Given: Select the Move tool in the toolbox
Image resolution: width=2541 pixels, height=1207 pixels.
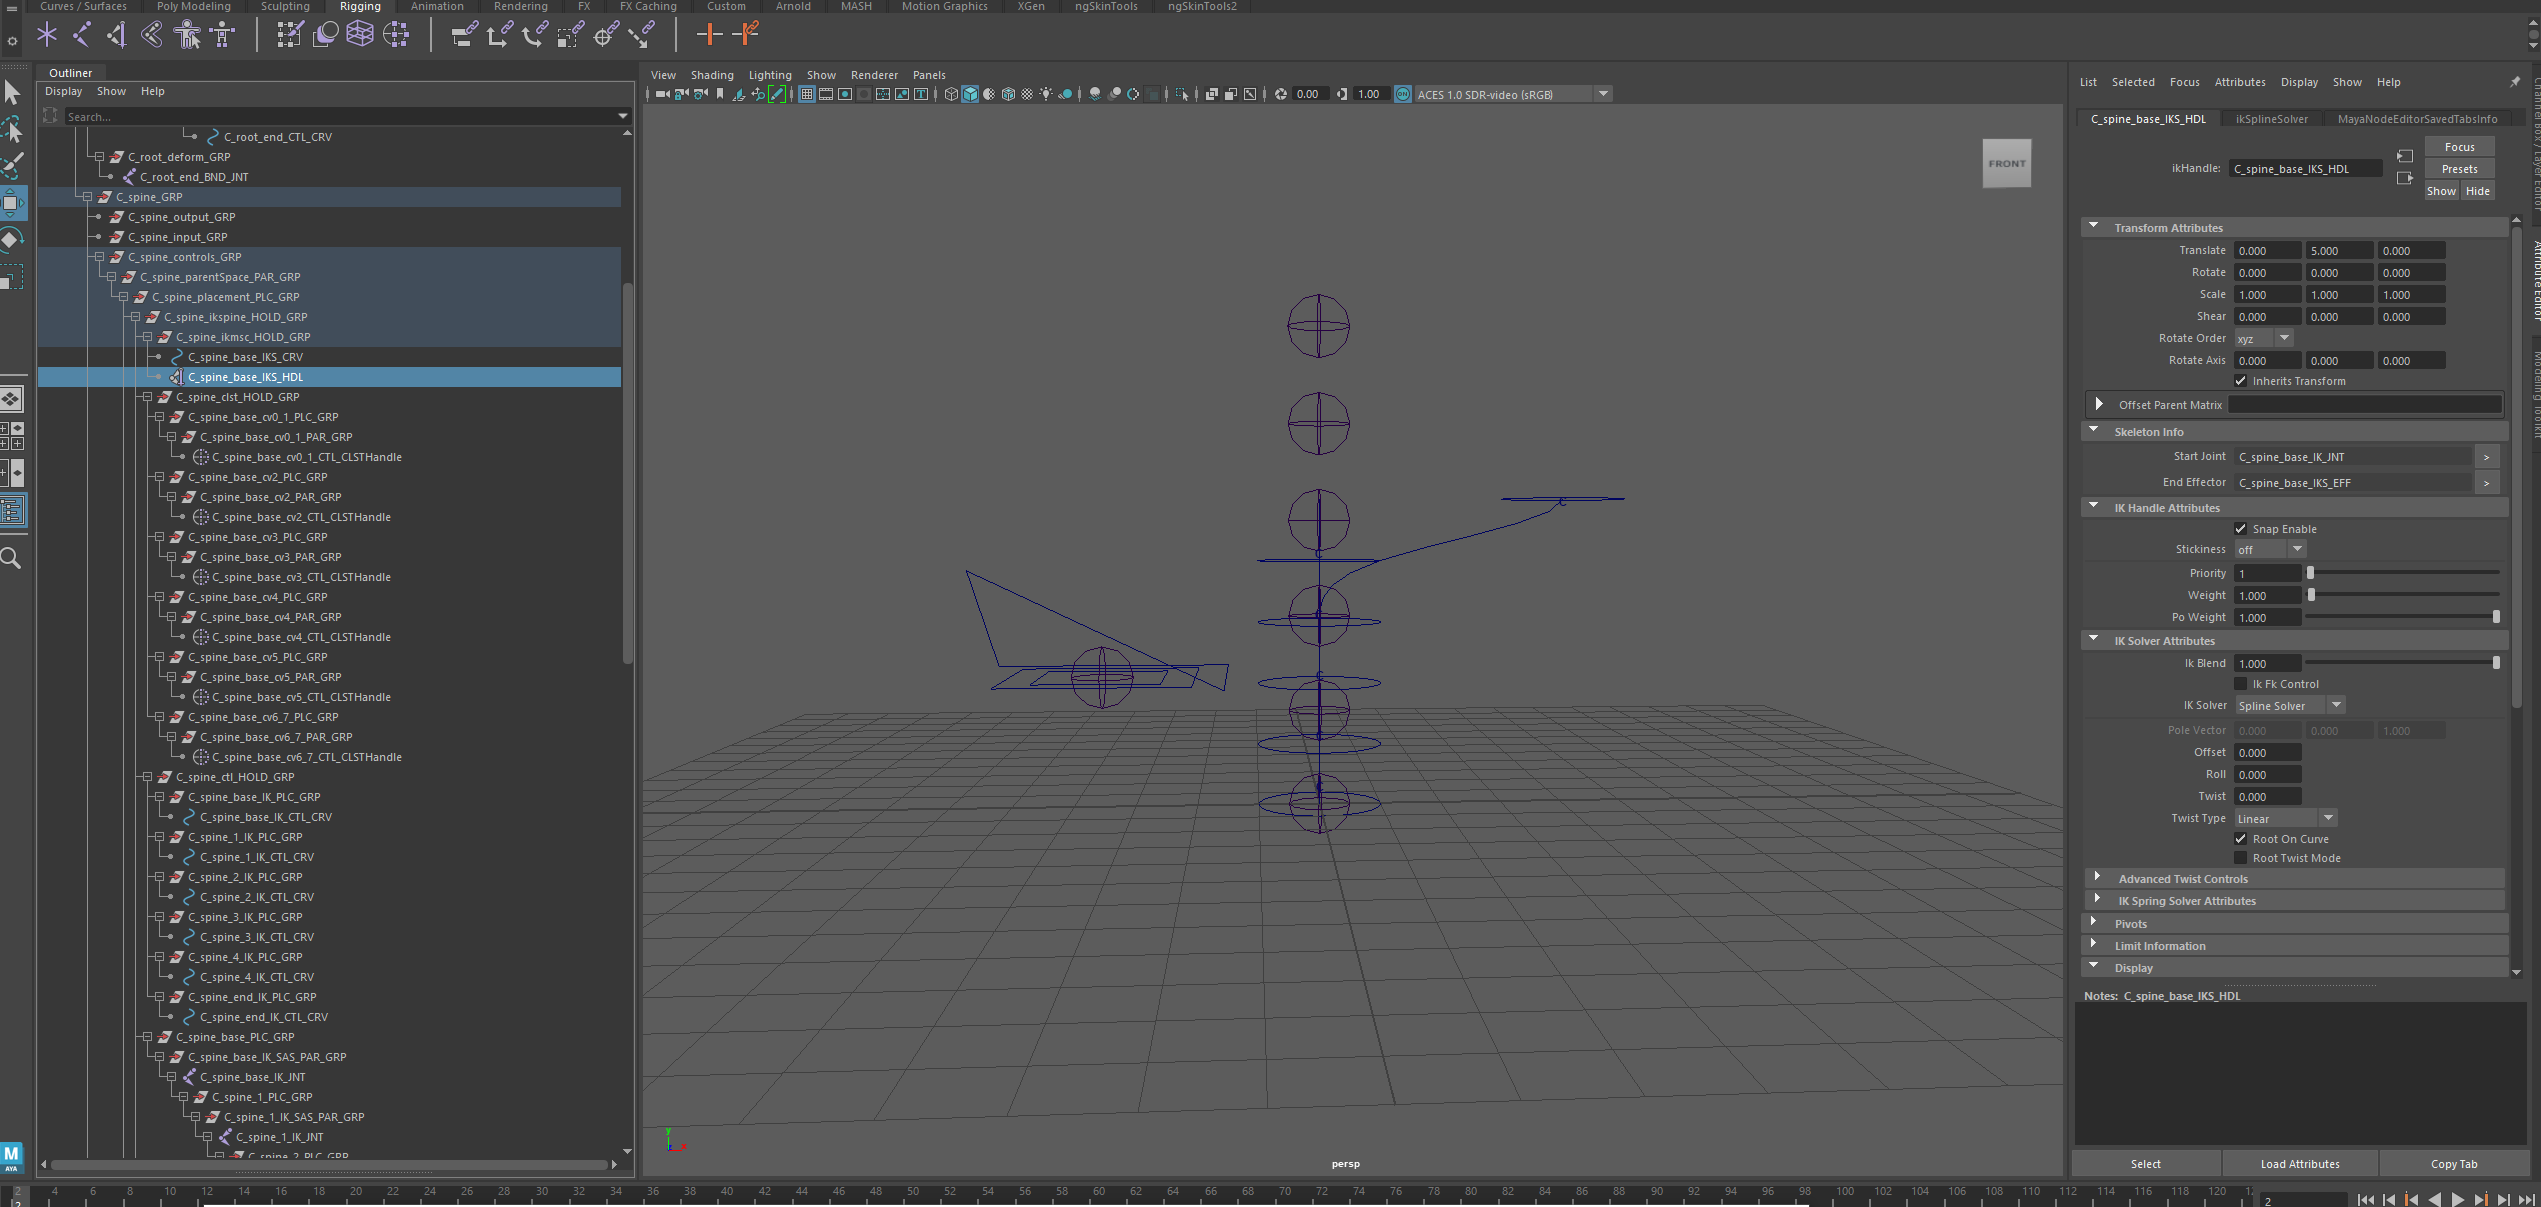Looking at the screenshot, I should [x=13, y=202].
